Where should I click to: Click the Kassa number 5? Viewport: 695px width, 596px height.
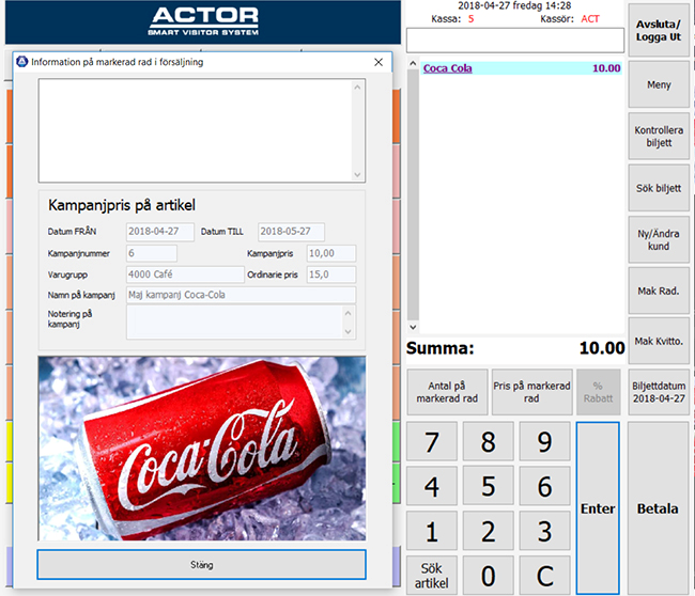tap(471, 19)
